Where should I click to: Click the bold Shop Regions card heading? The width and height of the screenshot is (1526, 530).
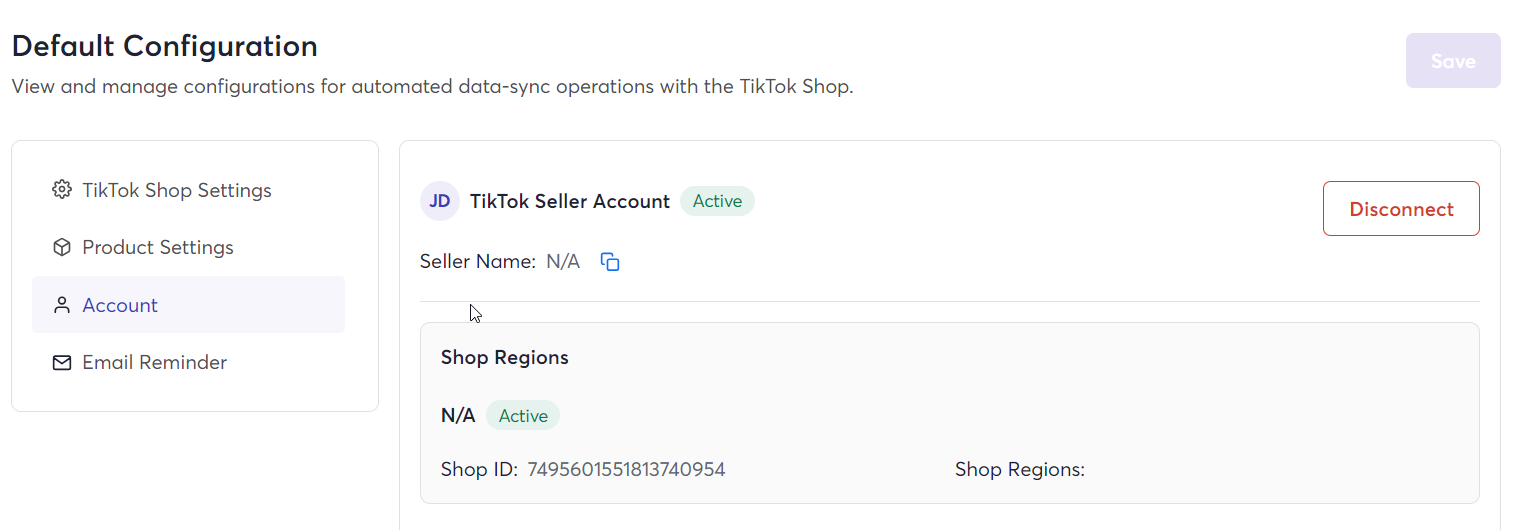505,357
